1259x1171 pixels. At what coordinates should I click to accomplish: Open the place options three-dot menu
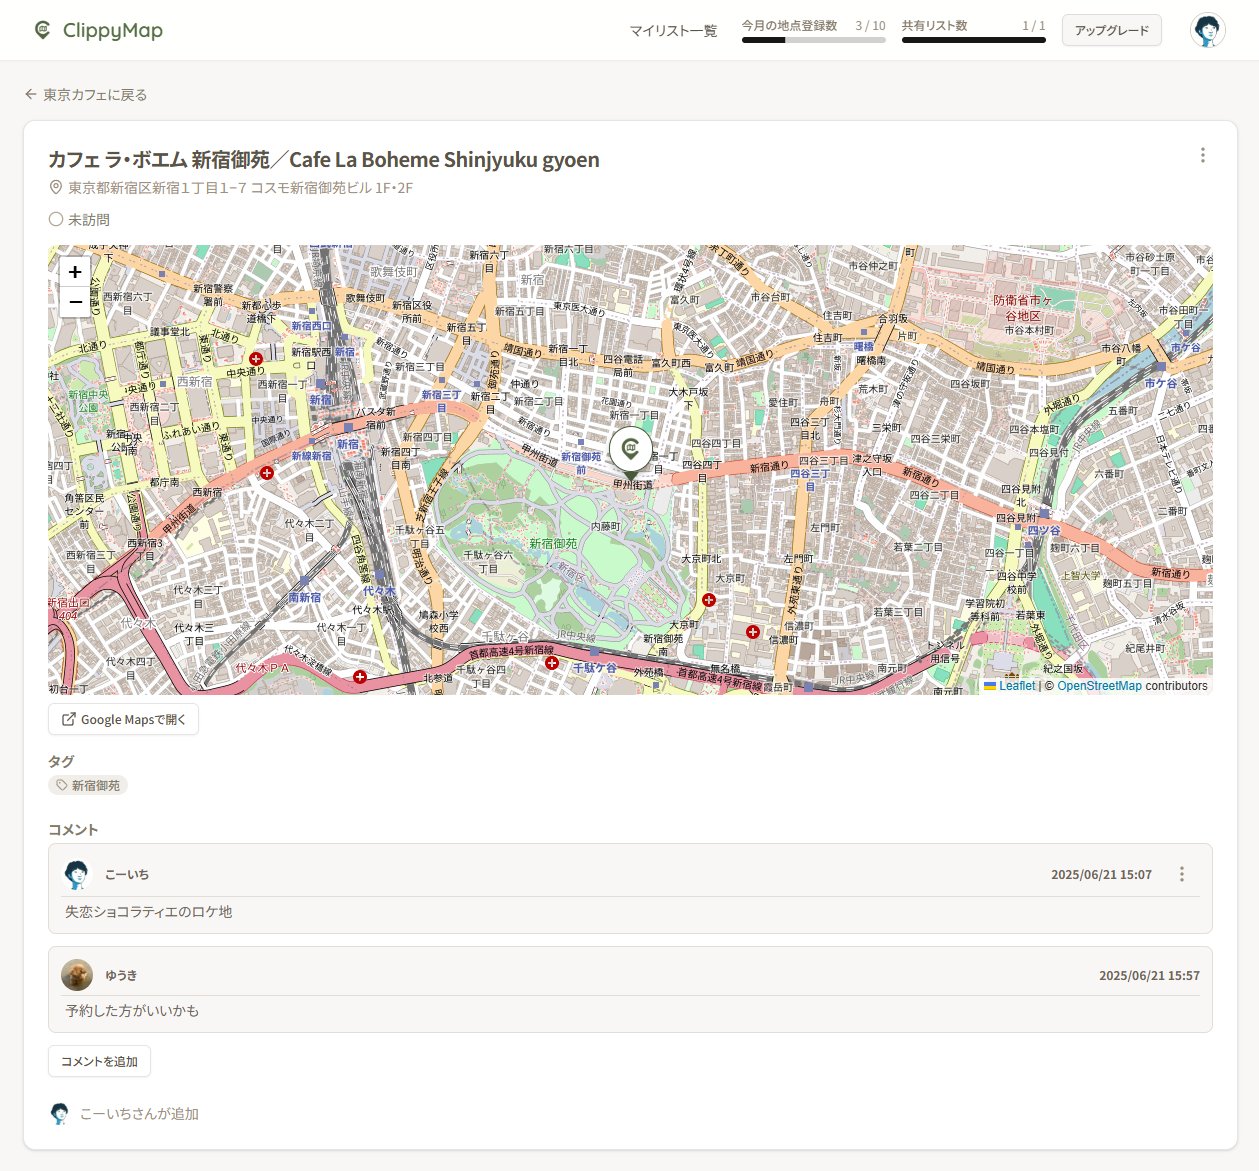click(x=1202, y=155)
